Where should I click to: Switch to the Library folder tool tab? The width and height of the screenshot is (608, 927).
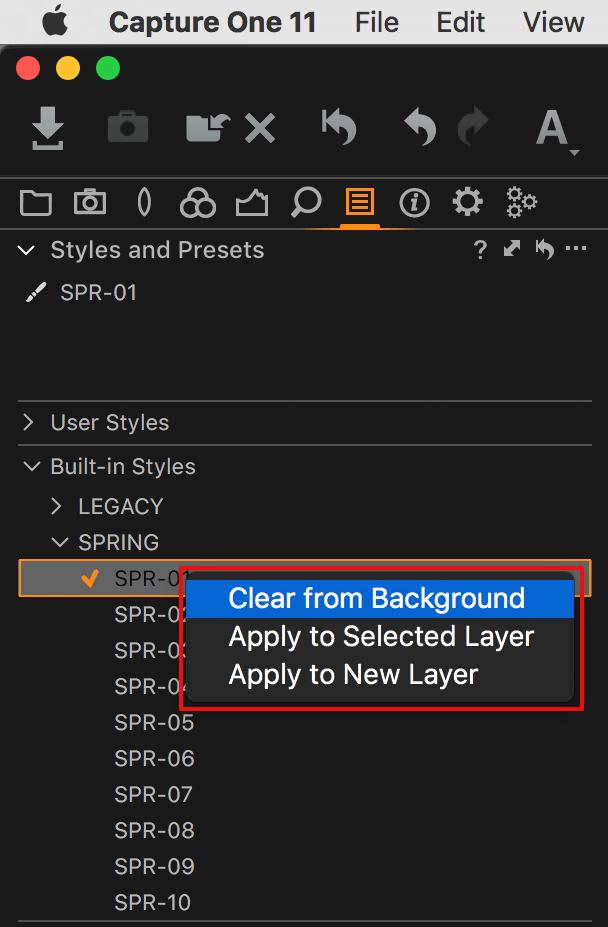click(x=36, y=203)
